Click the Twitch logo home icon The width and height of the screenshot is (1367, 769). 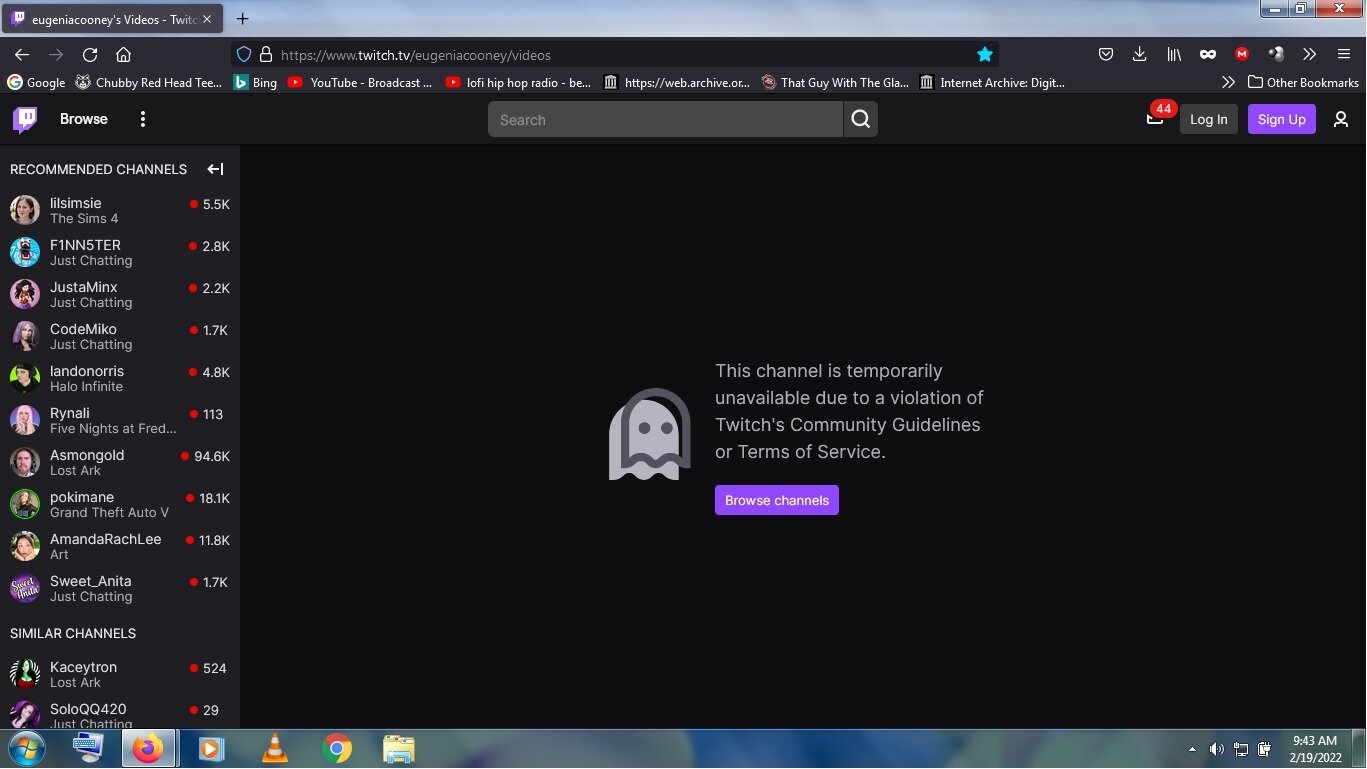tap(25, 119)
